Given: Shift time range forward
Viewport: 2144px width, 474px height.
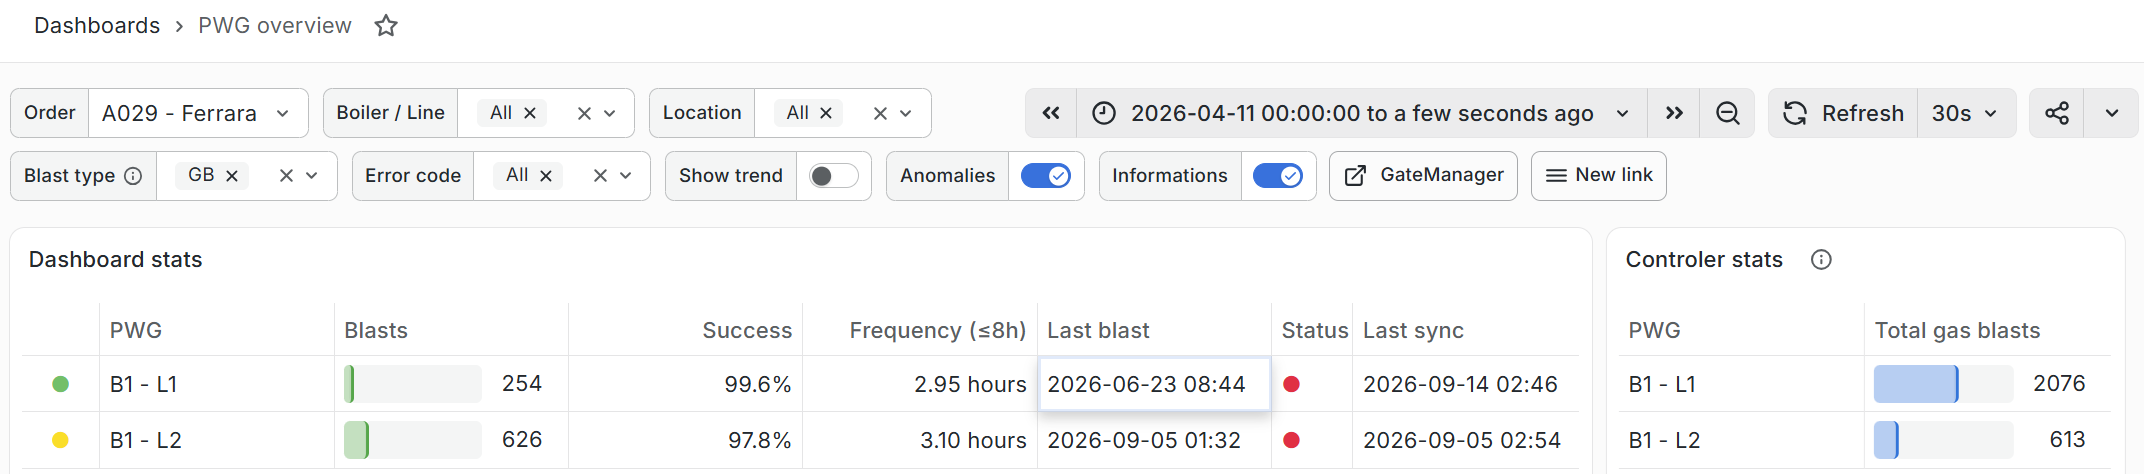Looking at the screenshot, I should point(1674,113).
